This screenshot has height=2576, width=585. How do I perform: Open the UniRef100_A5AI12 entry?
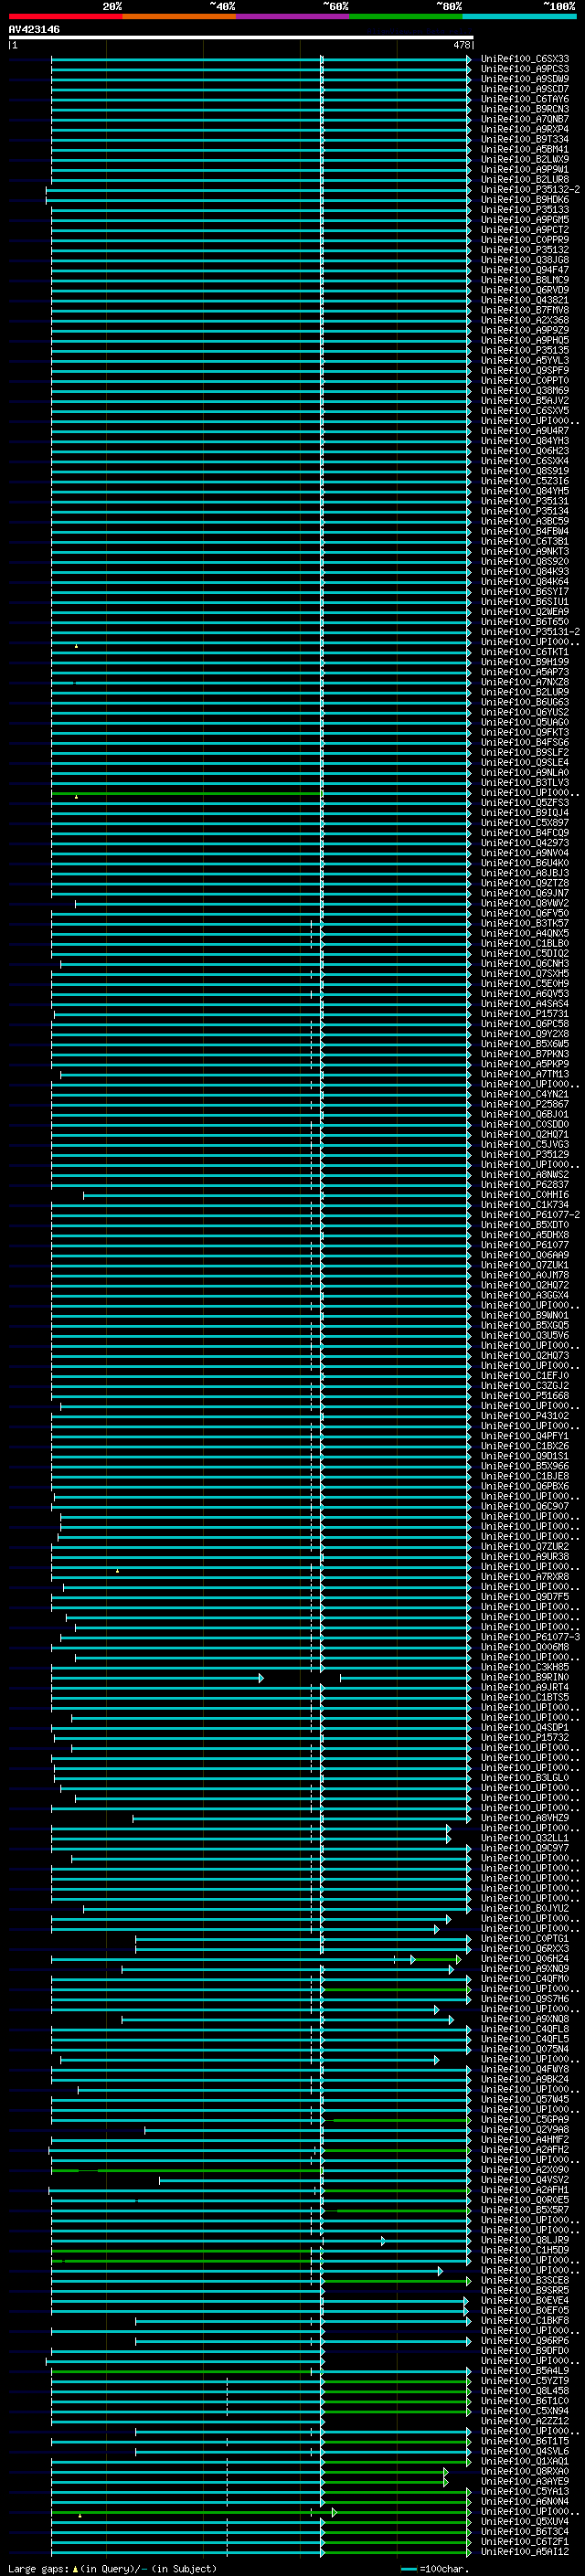524,2551
